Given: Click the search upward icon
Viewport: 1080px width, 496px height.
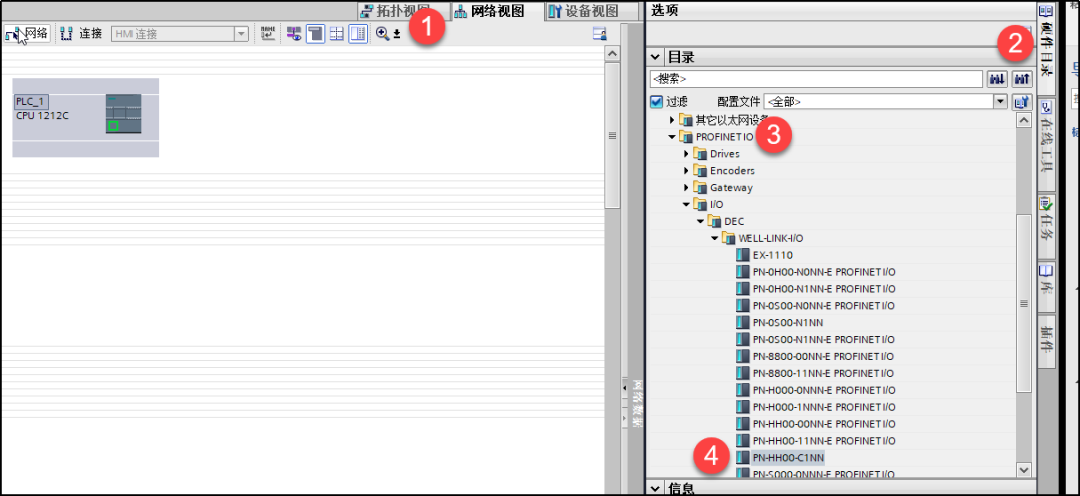Looking at the screenshot, I should (1021, 79).
